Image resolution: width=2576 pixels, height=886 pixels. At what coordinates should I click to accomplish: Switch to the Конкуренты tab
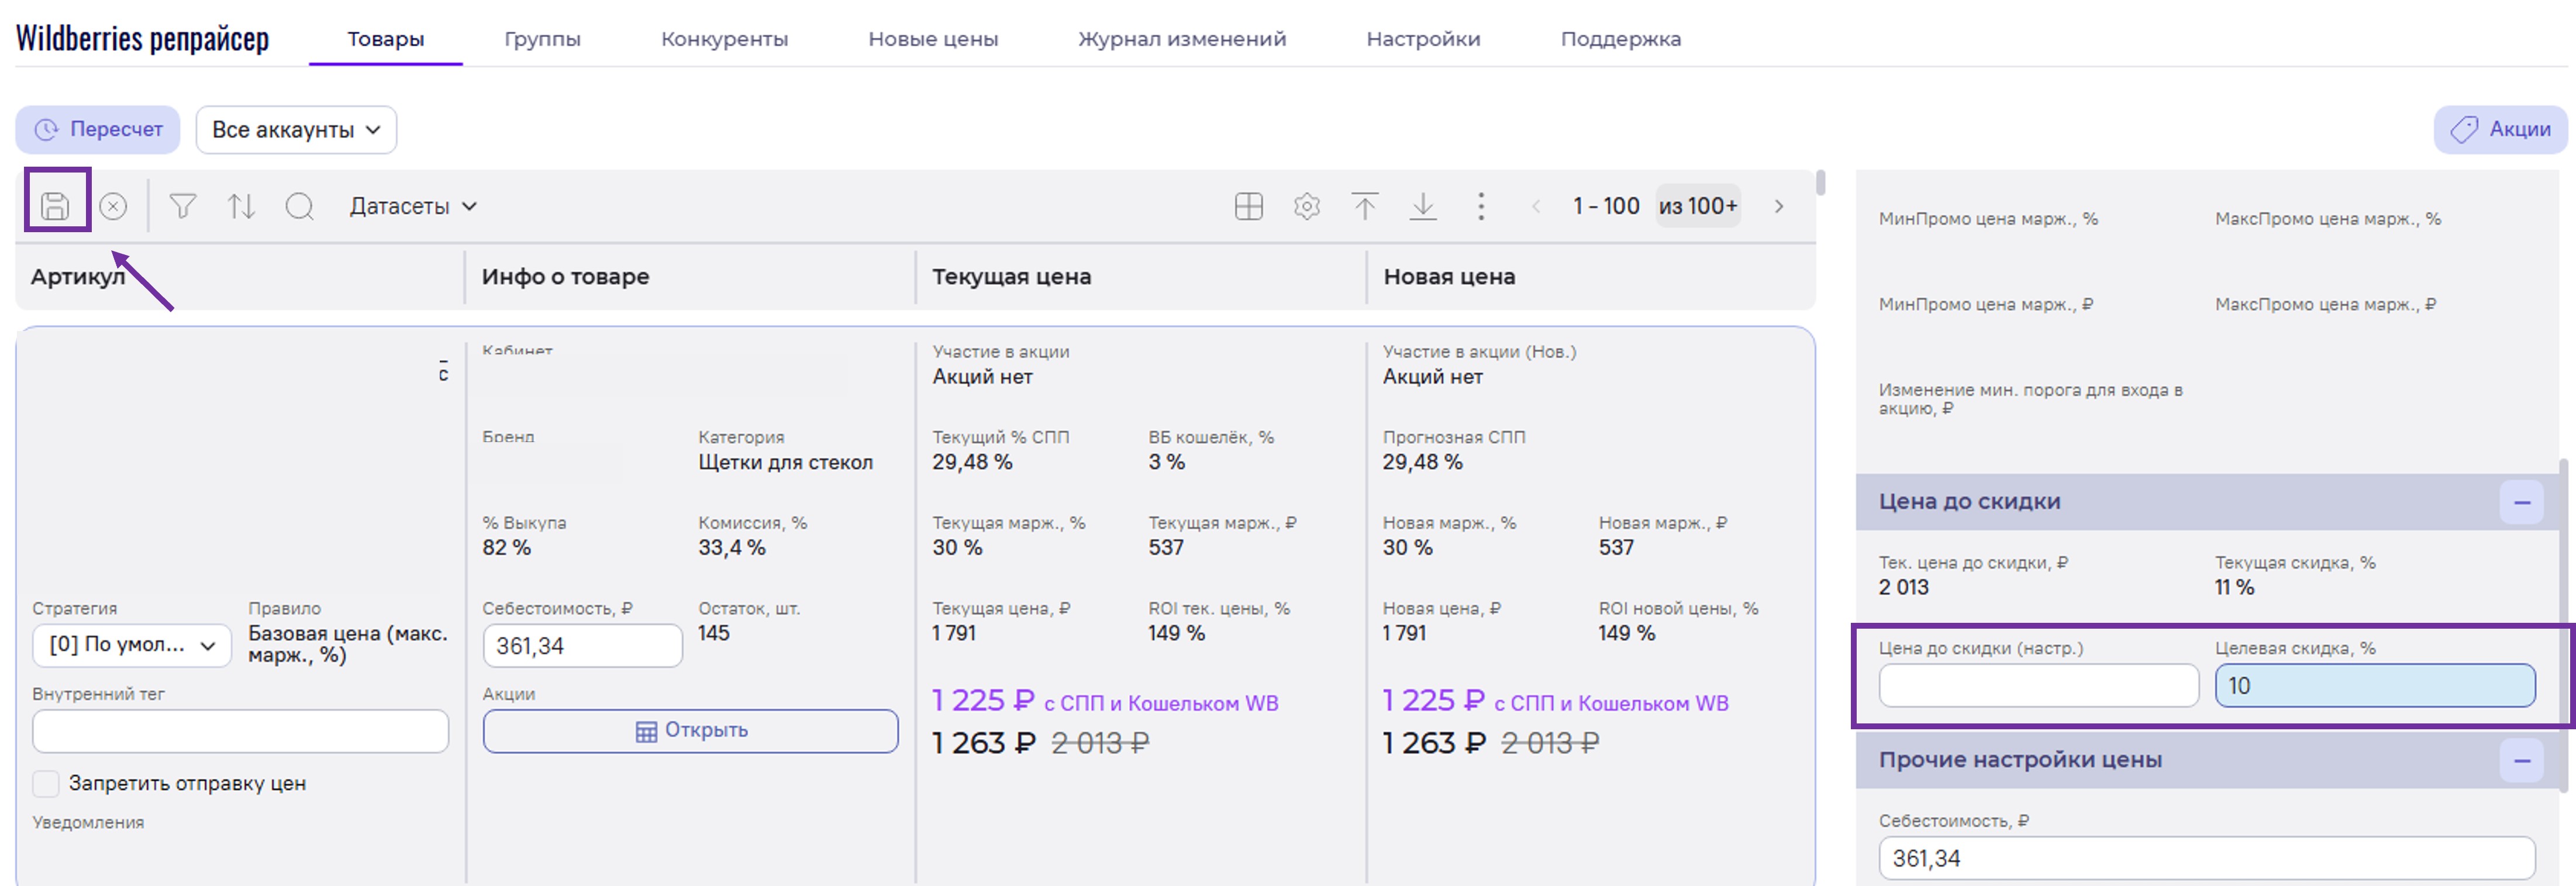coord(724,39)
